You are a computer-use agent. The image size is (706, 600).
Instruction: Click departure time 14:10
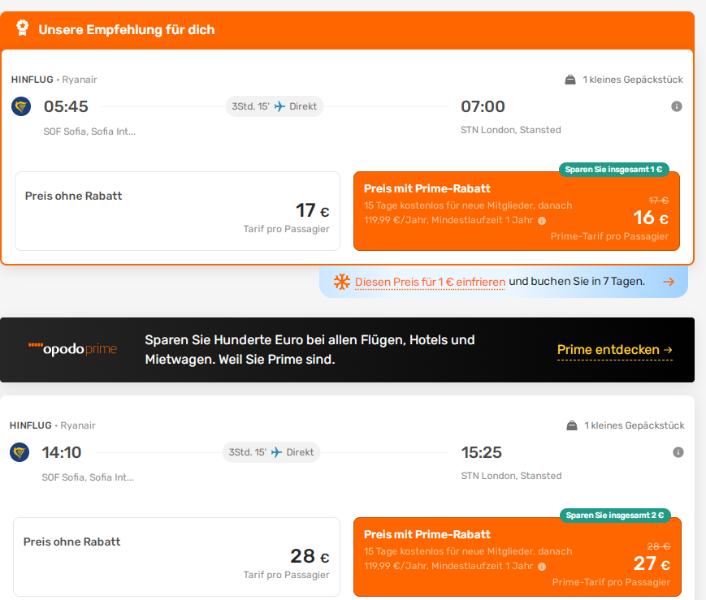click(62, 452)
